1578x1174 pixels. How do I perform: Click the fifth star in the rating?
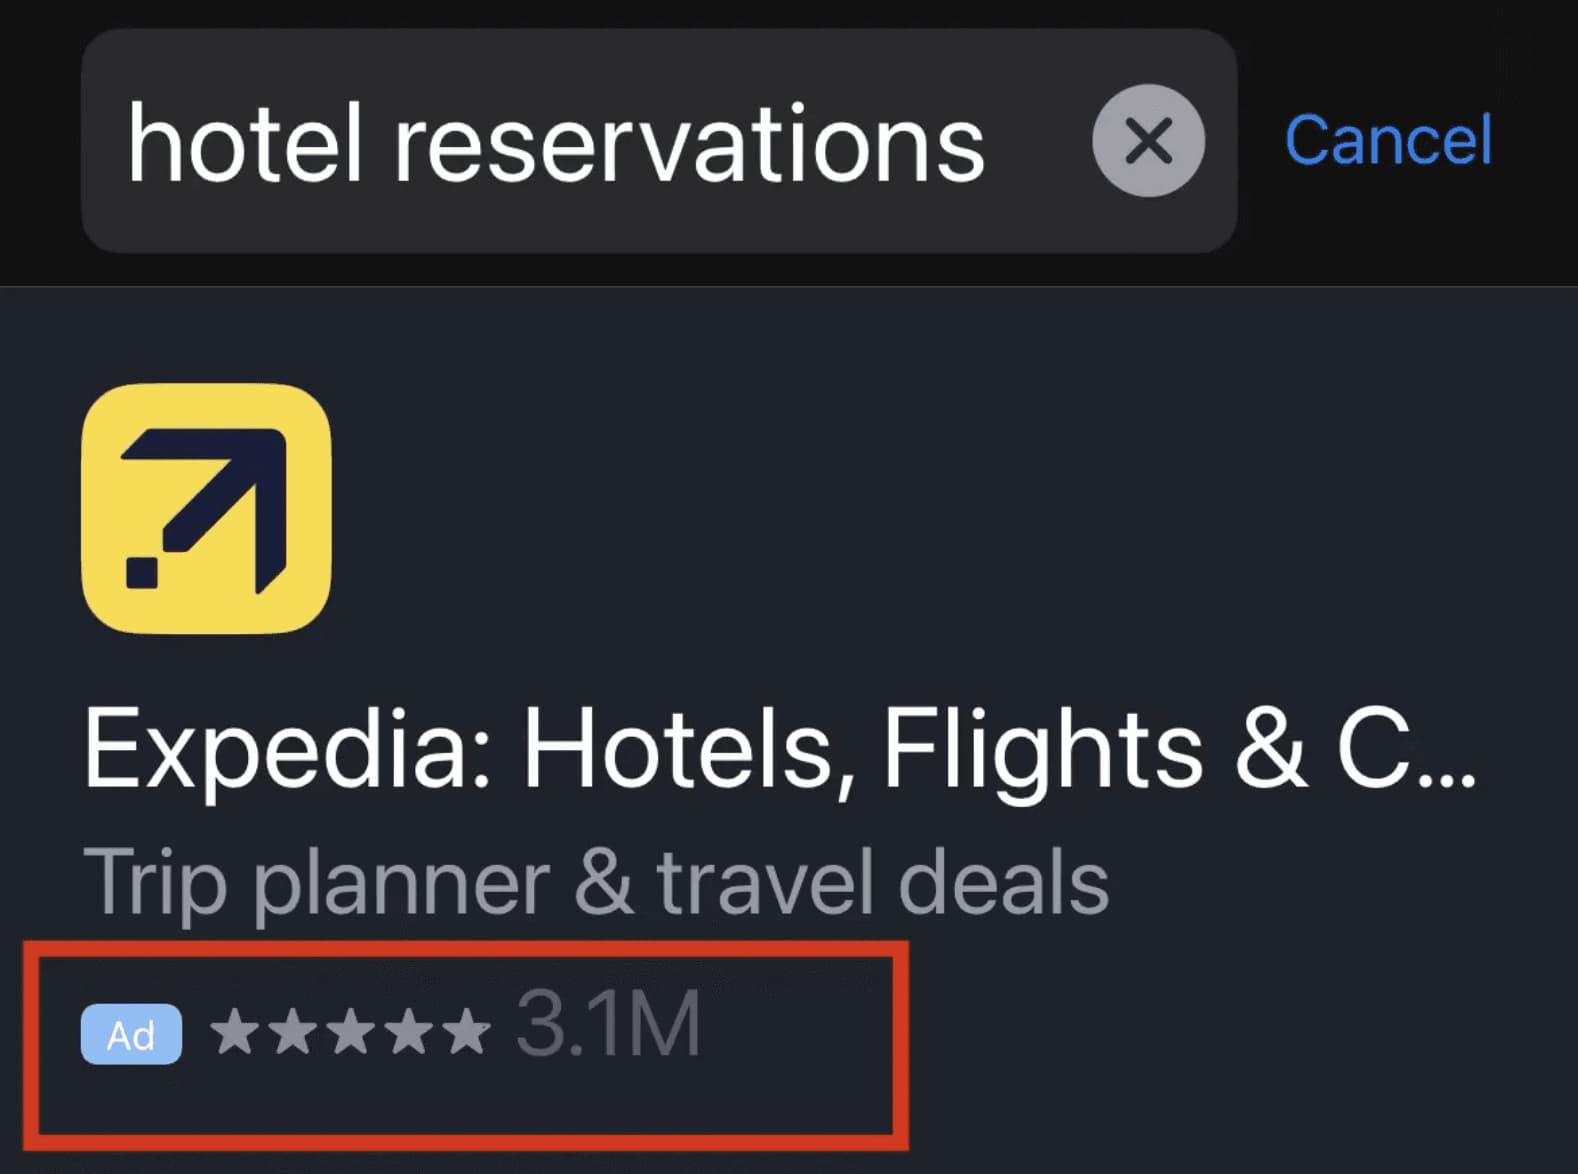[x=467, y=1031]
